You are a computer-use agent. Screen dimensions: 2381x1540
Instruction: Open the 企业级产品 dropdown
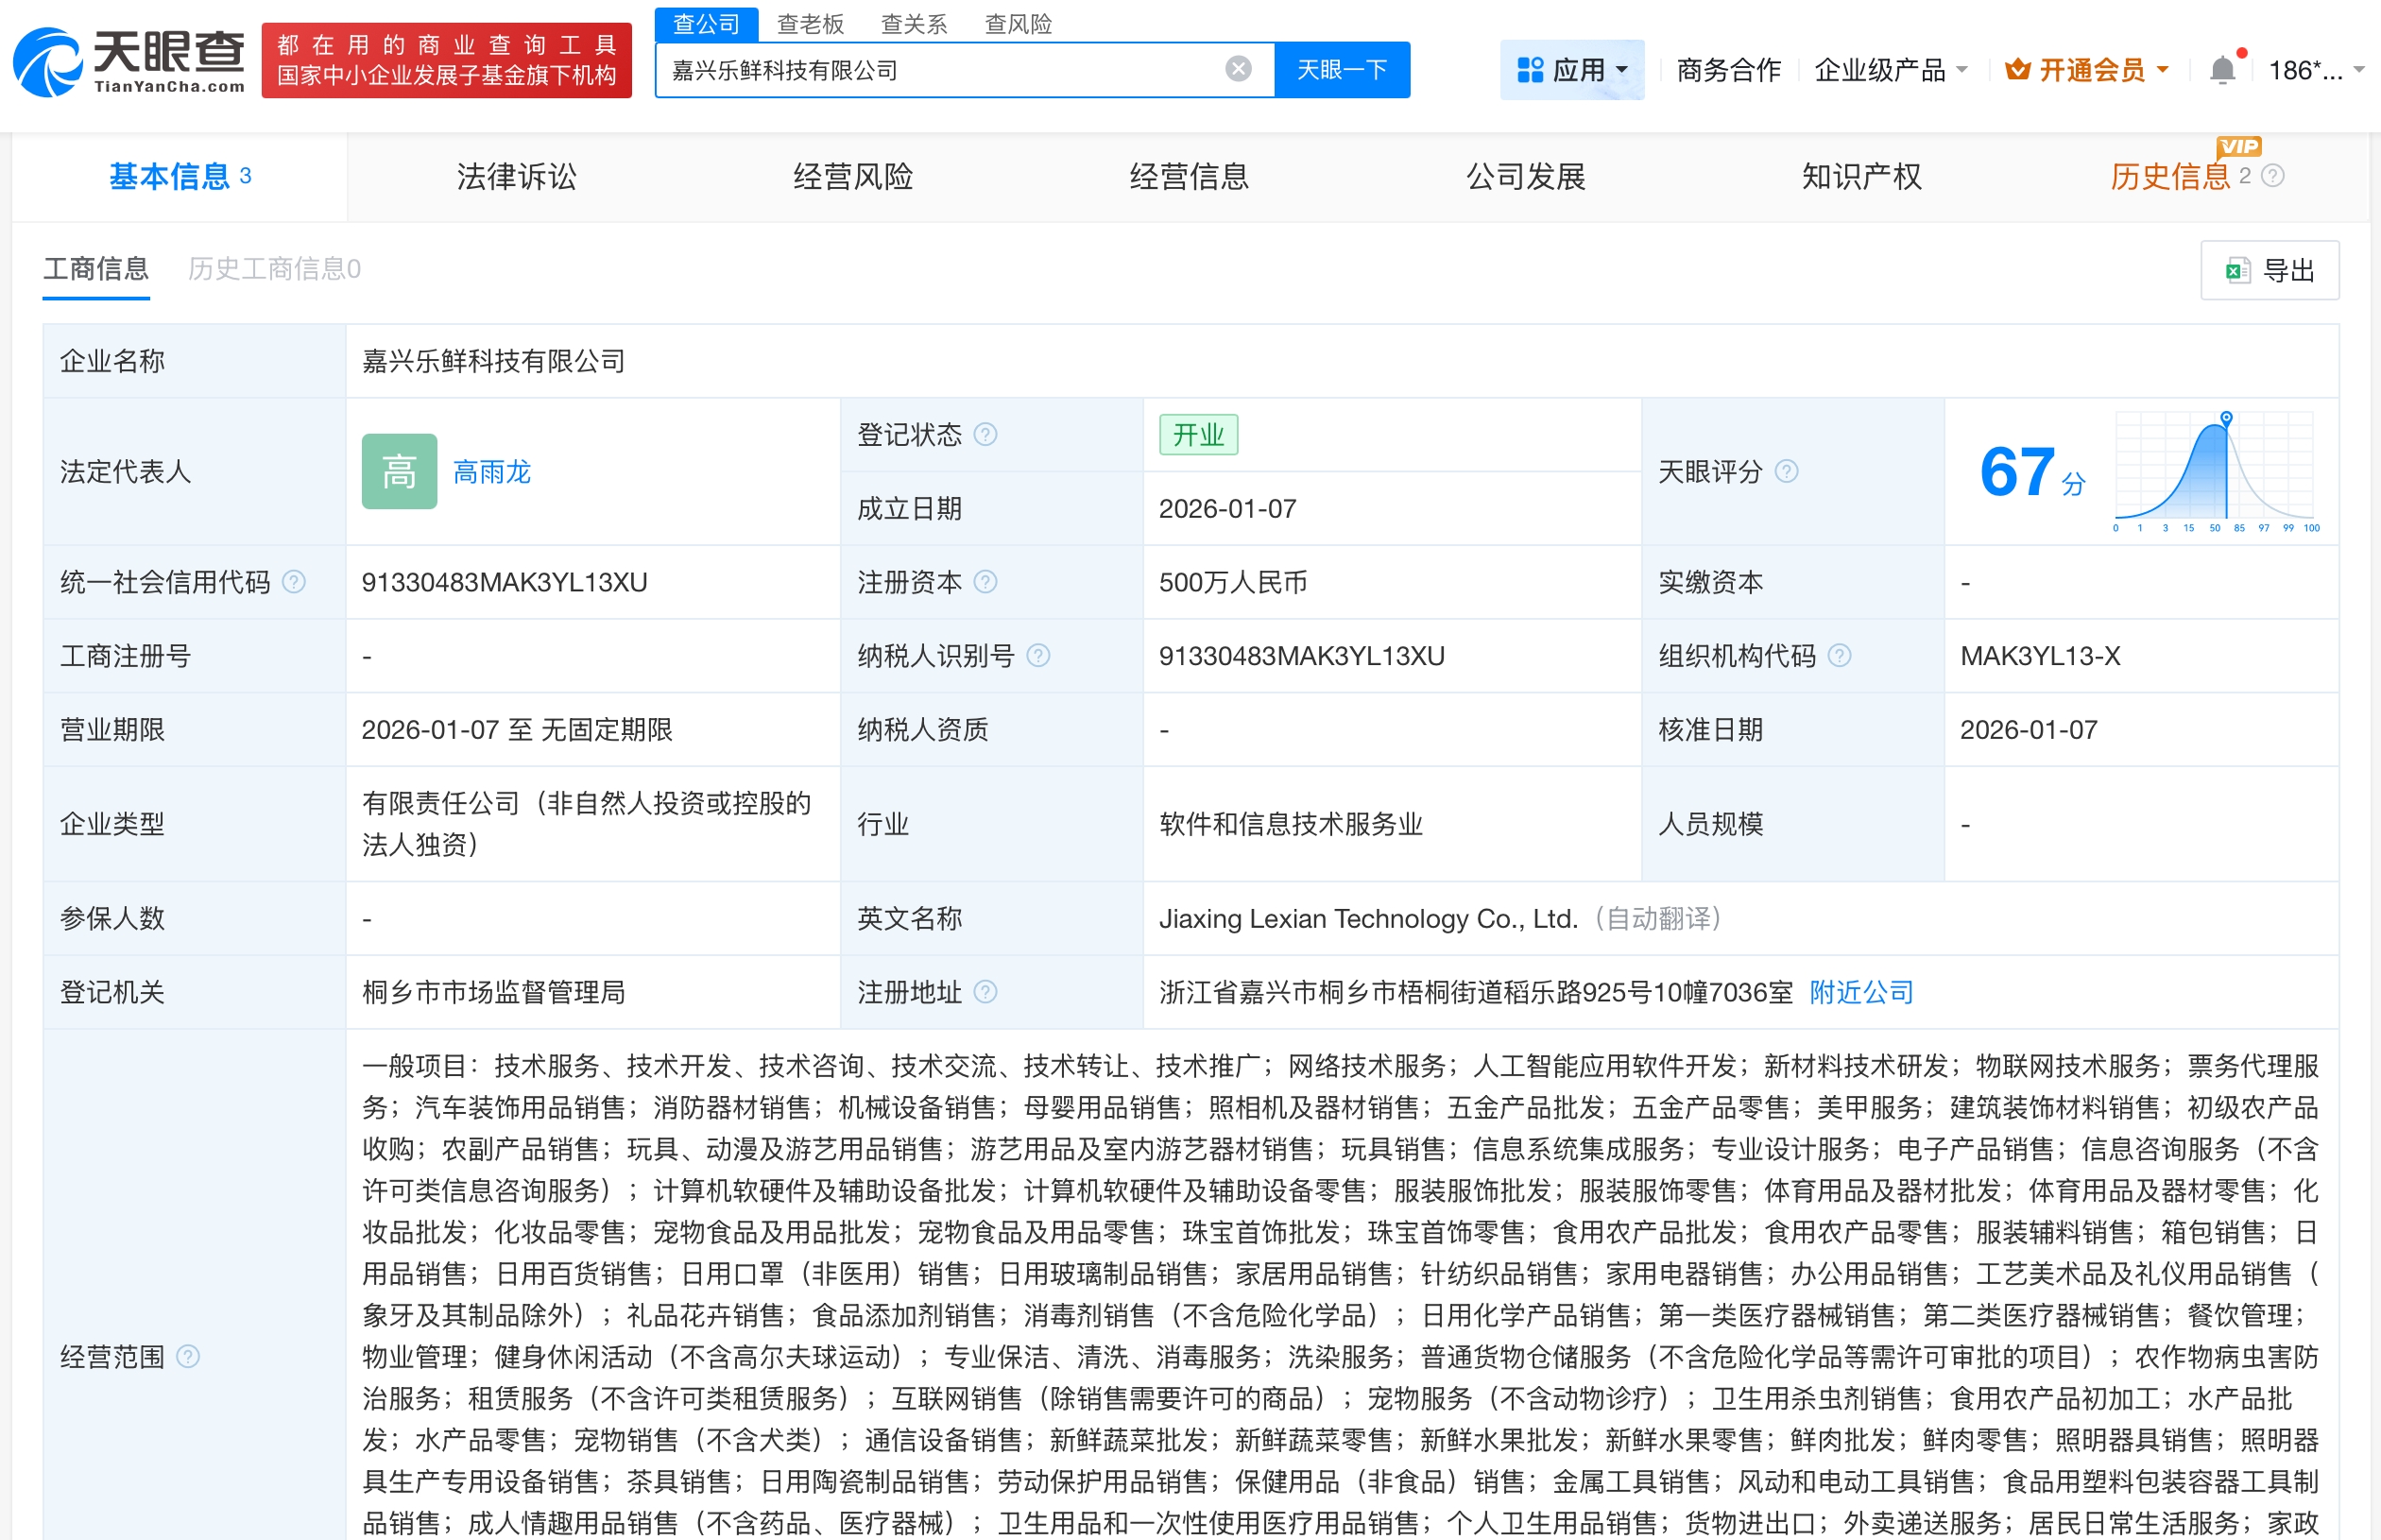pyautogui.click(x=1890, y=70)
